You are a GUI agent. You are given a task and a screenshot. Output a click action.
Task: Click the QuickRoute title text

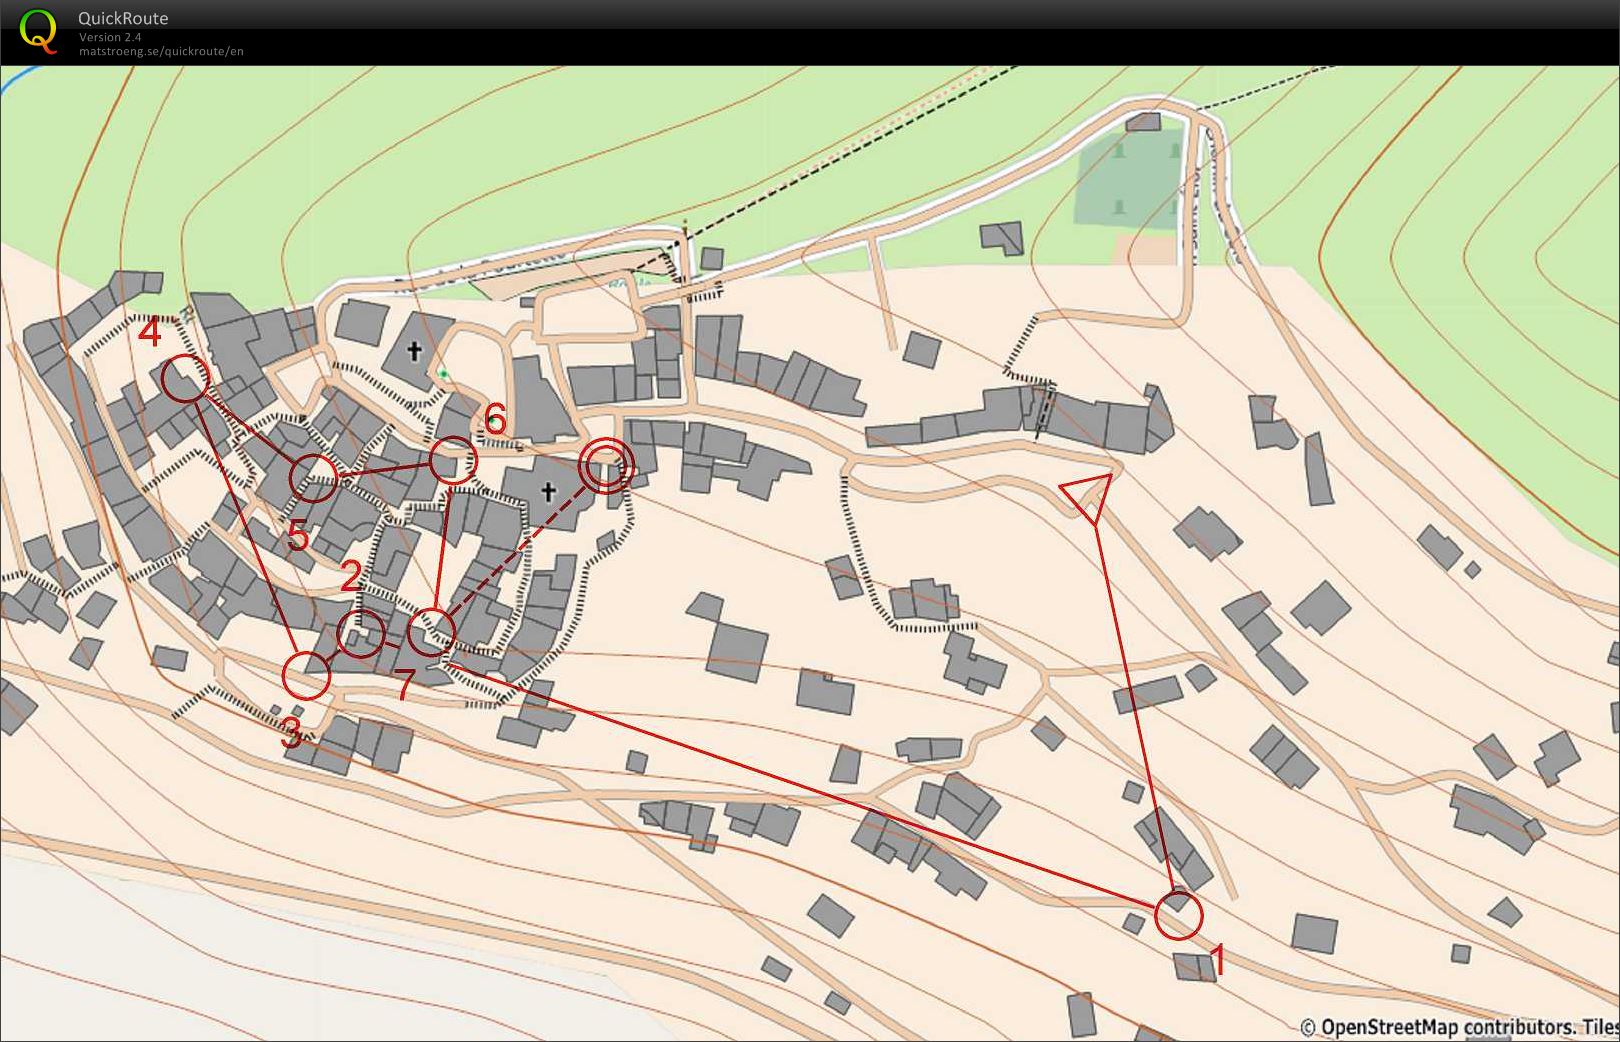tap(123, 18)
